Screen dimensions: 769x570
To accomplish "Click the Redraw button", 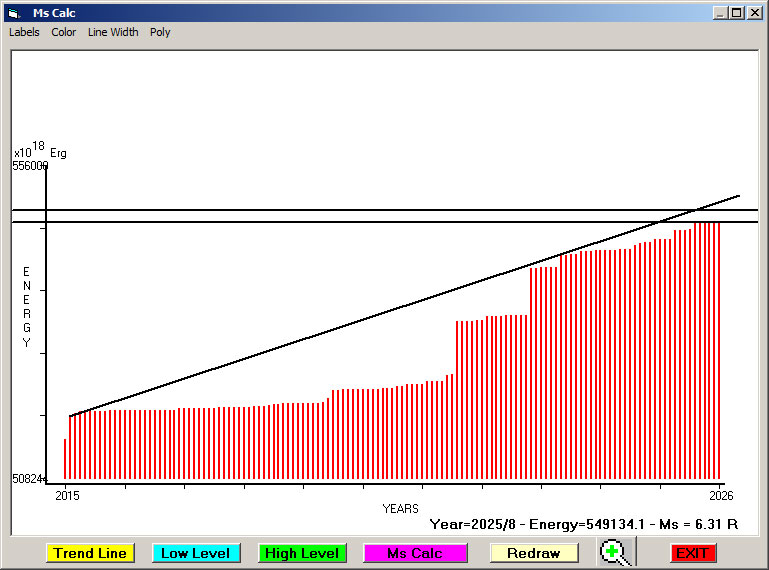I will pos(533,553).
